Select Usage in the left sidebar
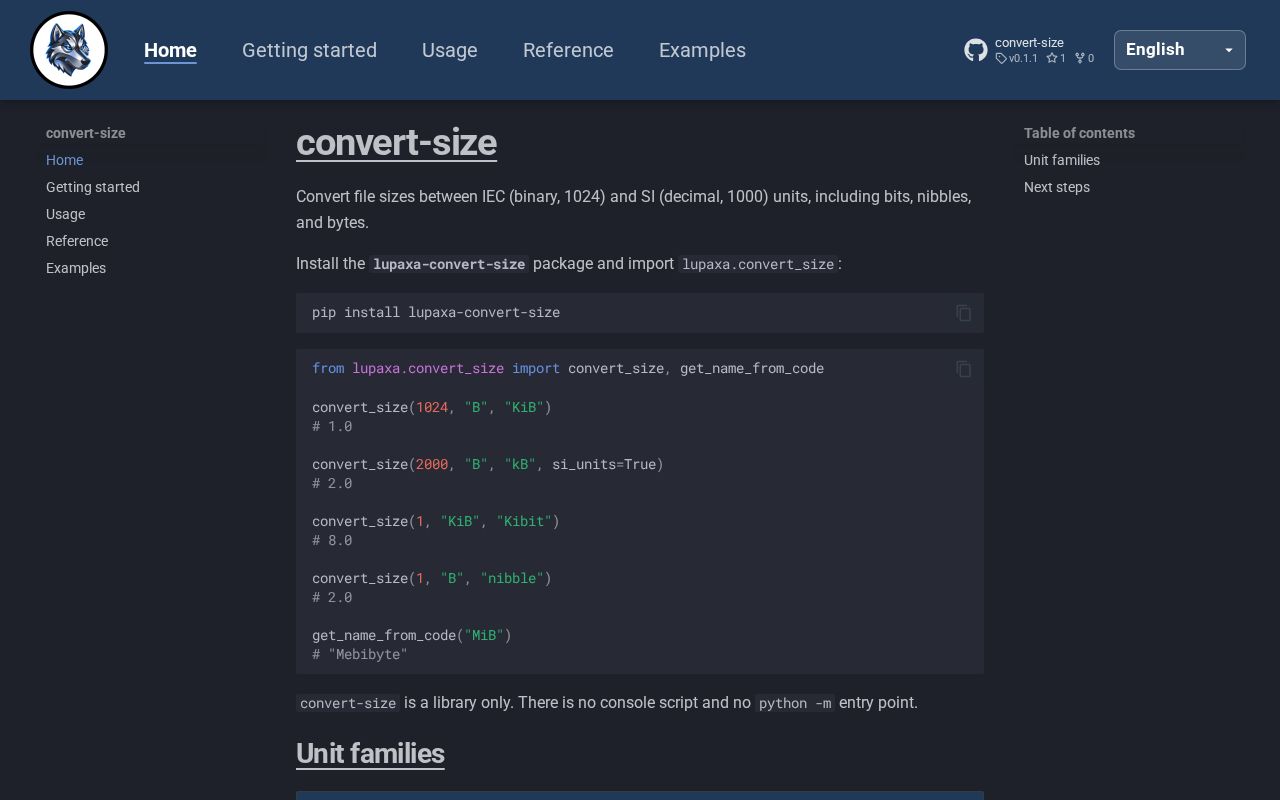This screenshot has height=800, width=1280. pos(65,214)
